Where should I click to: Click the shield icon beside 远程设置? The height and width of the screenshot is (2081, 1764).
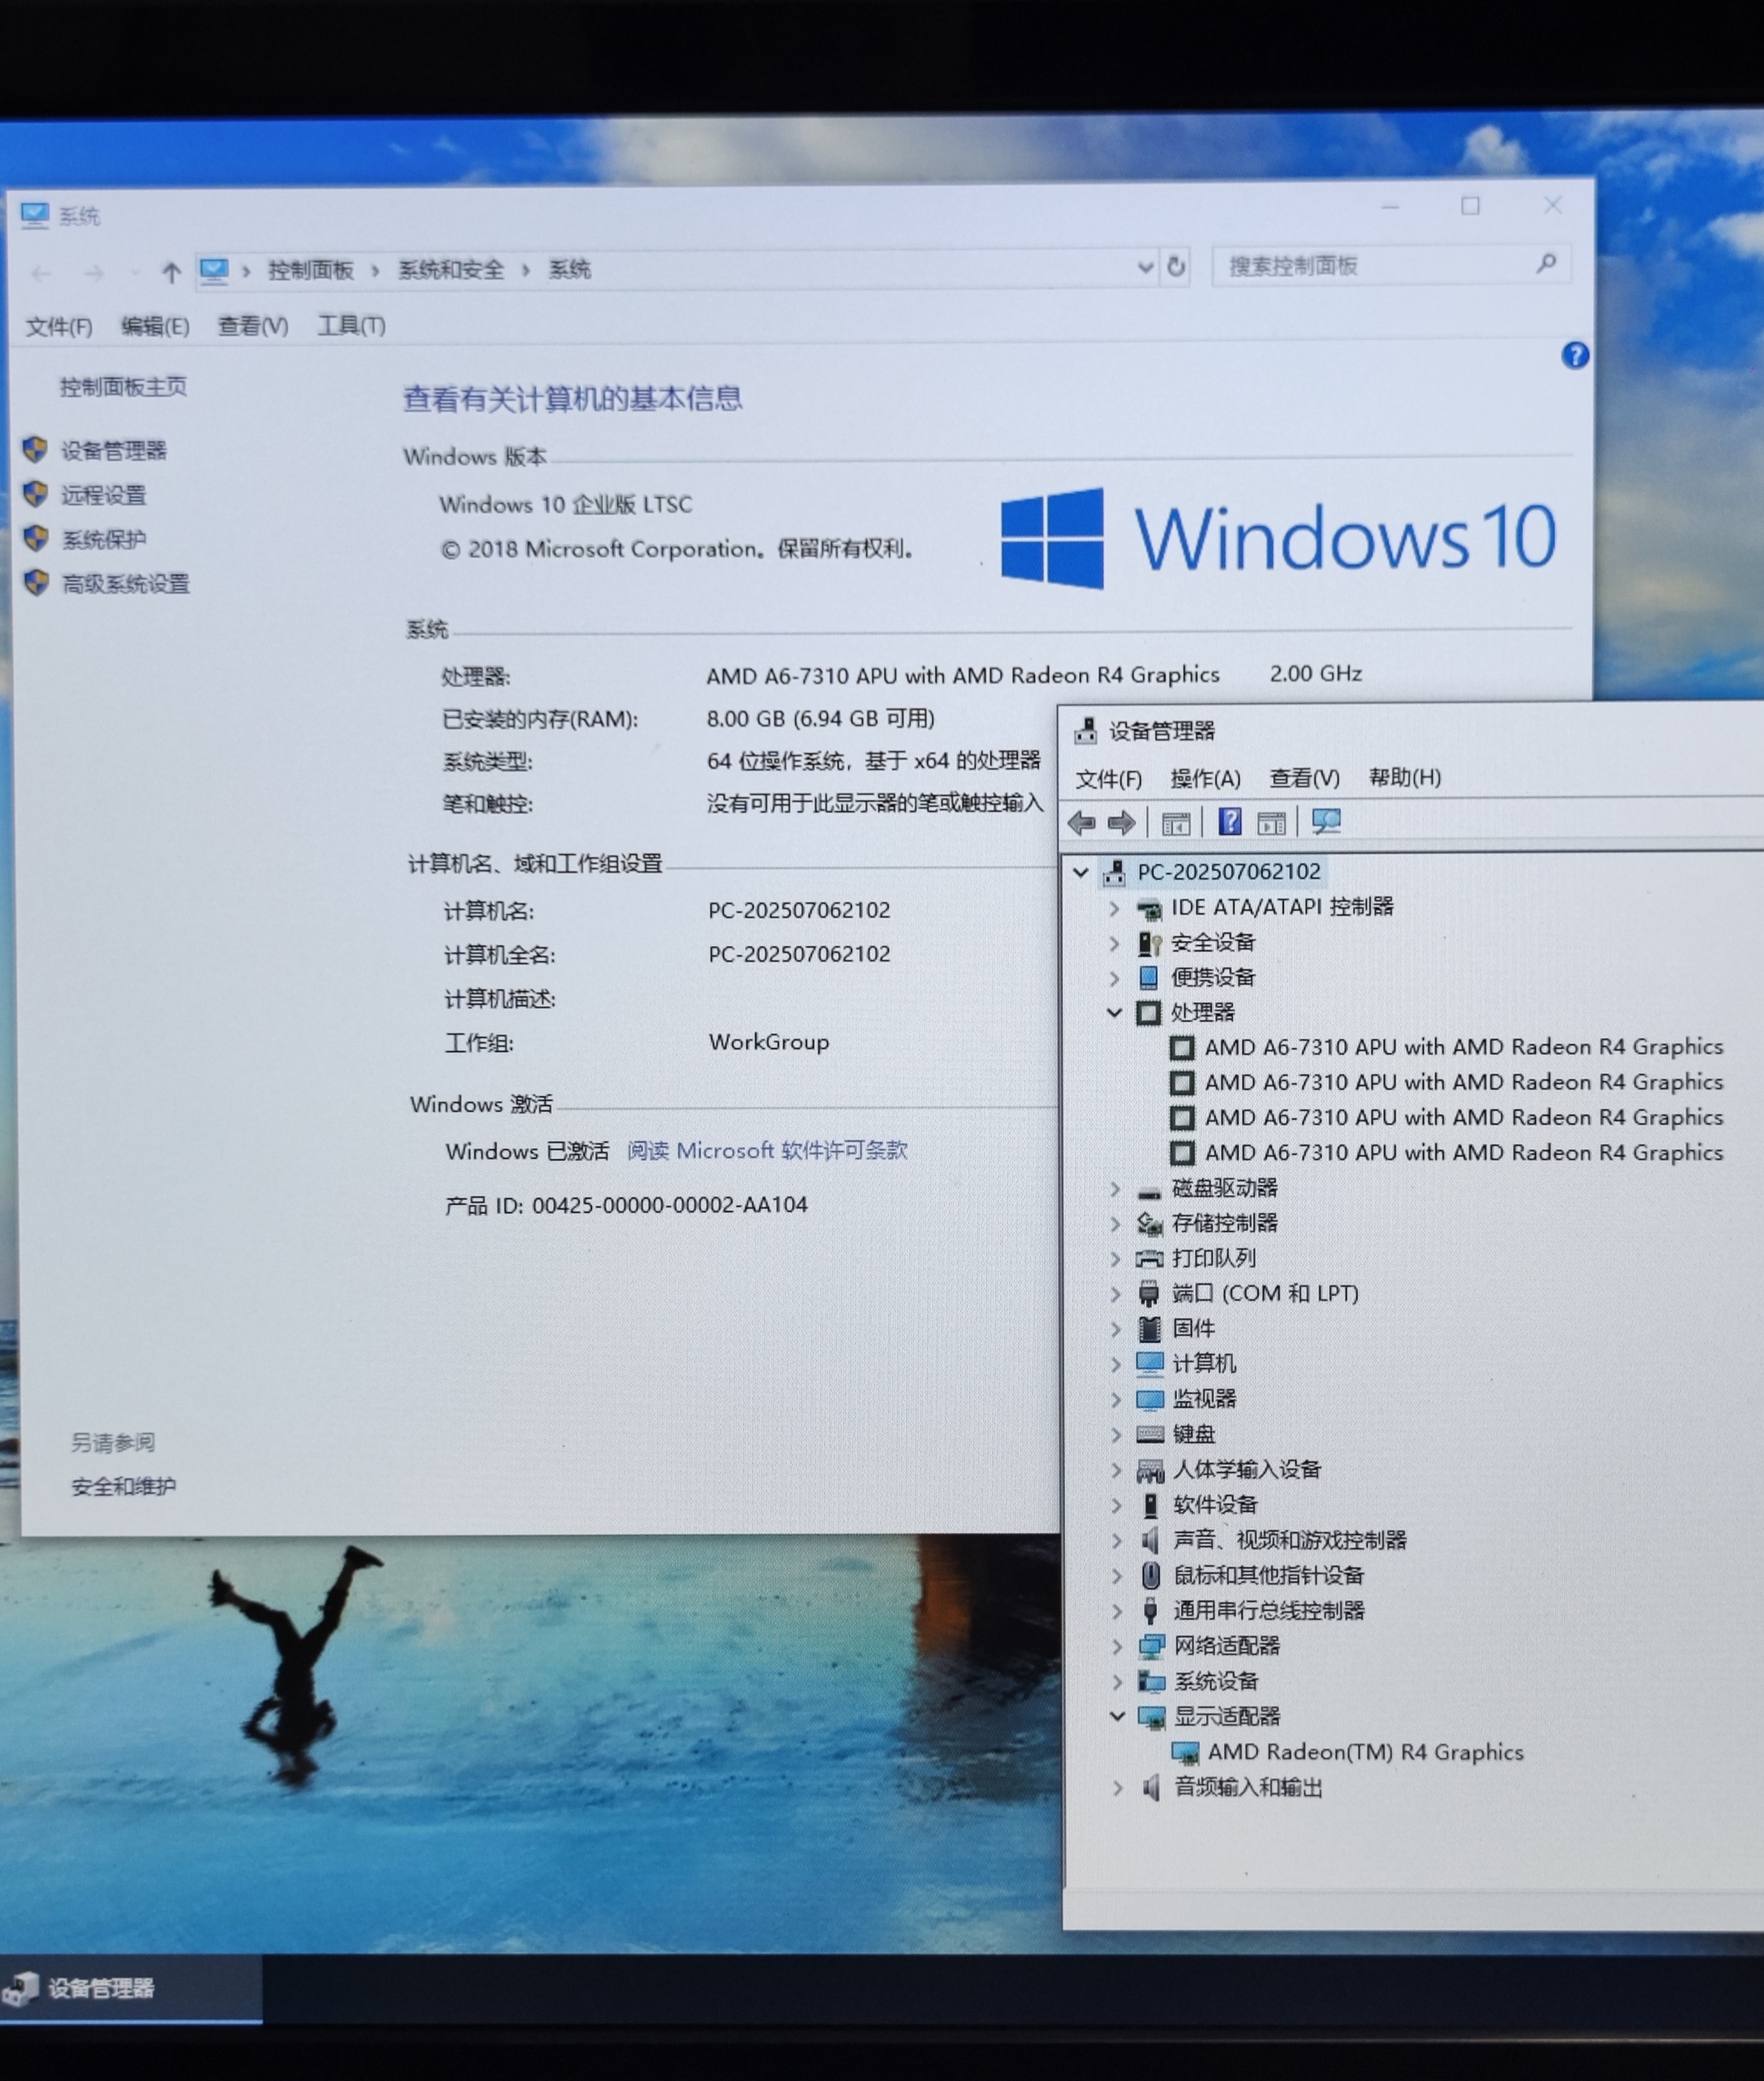(x=35, y=493)
